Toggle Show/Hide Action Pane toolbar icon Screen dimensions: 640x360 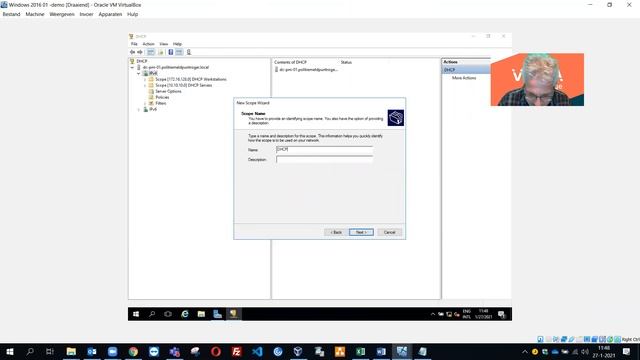point(179,52)
